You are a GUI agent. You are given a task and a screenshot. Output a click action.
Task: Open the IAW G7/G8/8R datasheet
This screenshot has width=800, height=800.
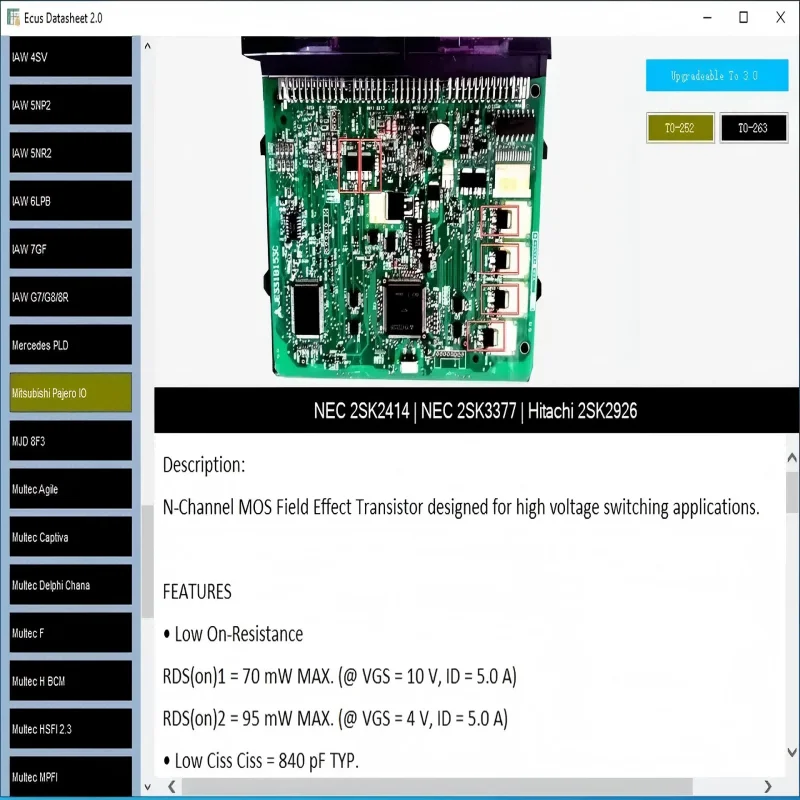pyautogui.click(x=68, y=297)
